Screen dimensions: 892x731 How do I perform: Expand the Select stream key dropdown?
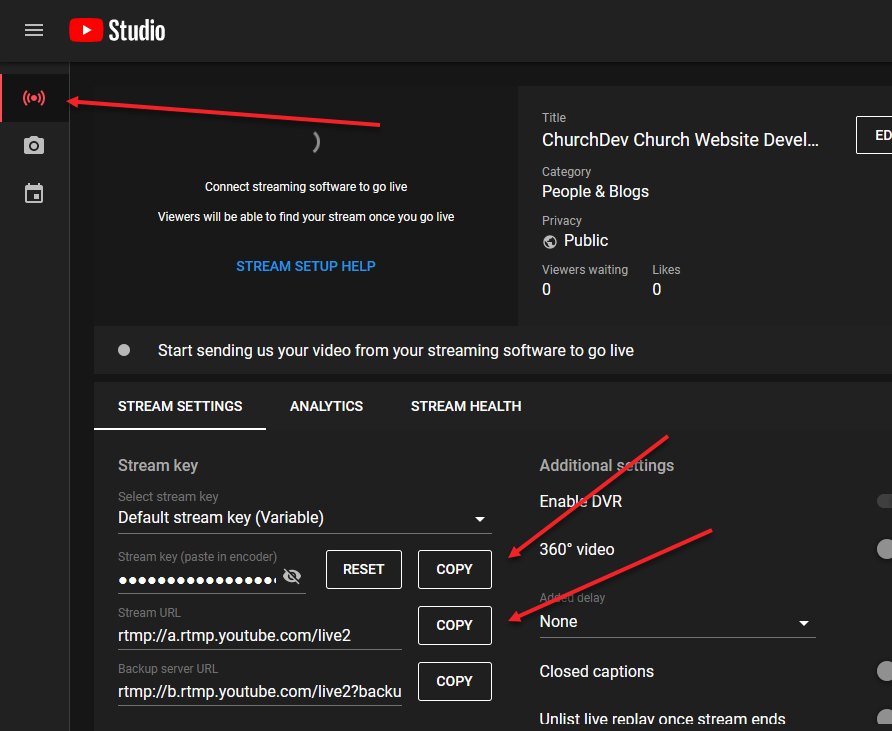point(304,518)
